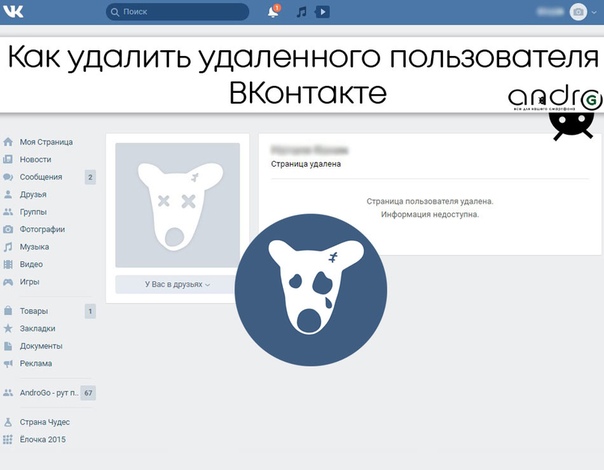604x470 pixels.
Task: Click the blurred deleted user name
Action: [x=309, y=150]
